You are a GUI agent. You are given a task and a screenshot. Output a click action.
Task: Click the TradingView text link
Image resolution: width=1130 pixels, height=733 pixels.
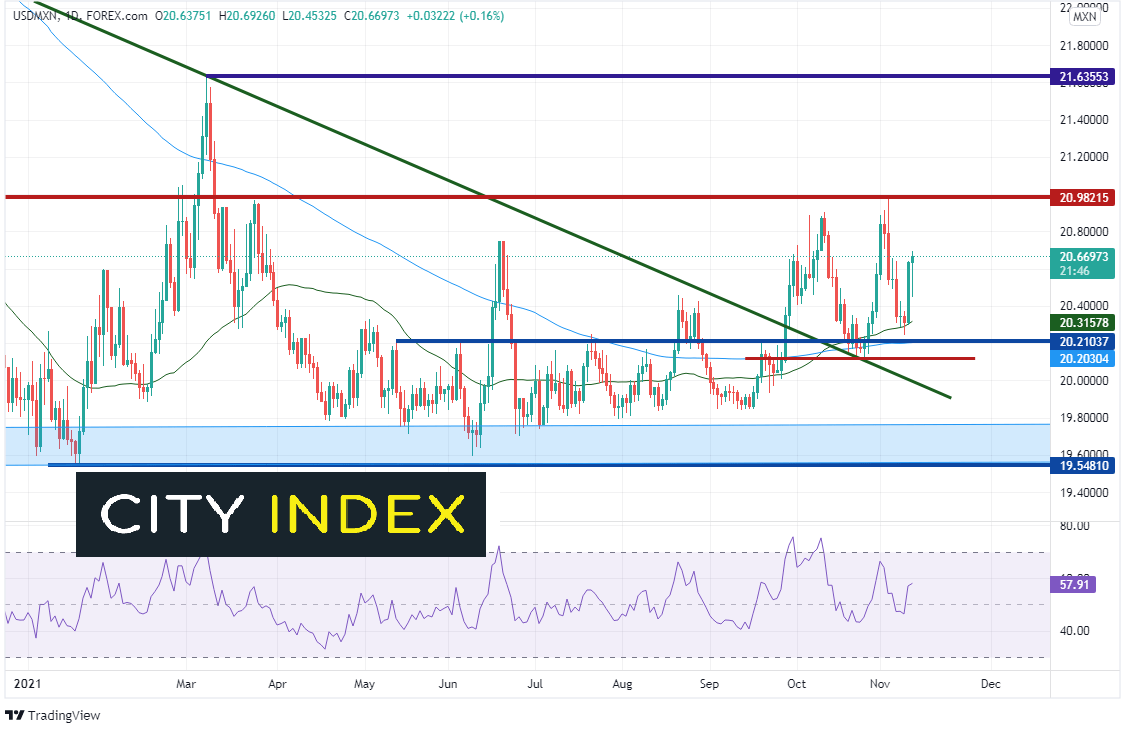[x=64, y=716]
